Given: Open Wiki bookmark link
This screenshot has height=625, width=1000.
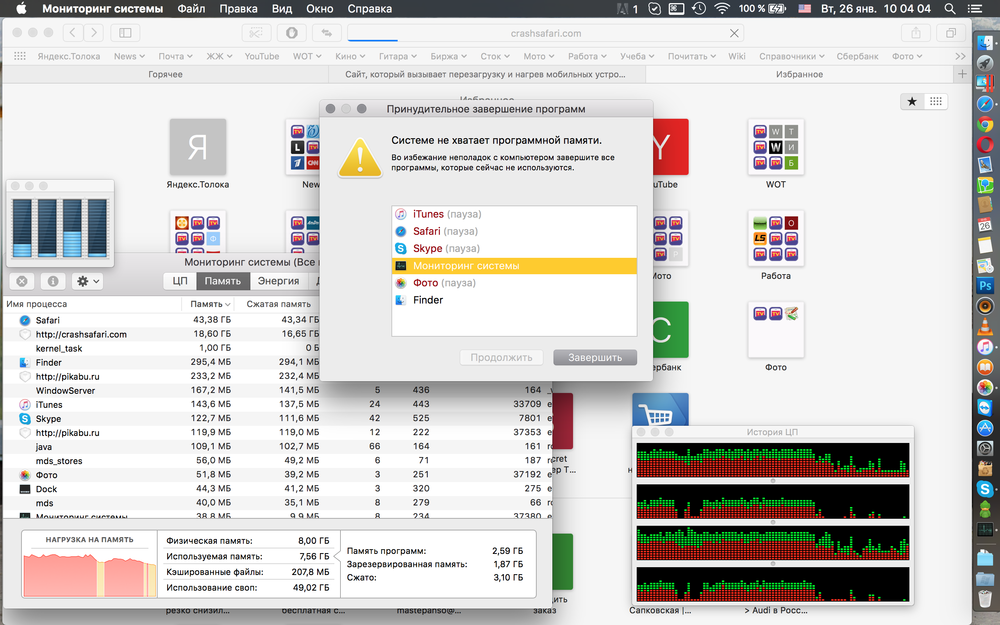Looking at the screenshot, I should point(737,56).
